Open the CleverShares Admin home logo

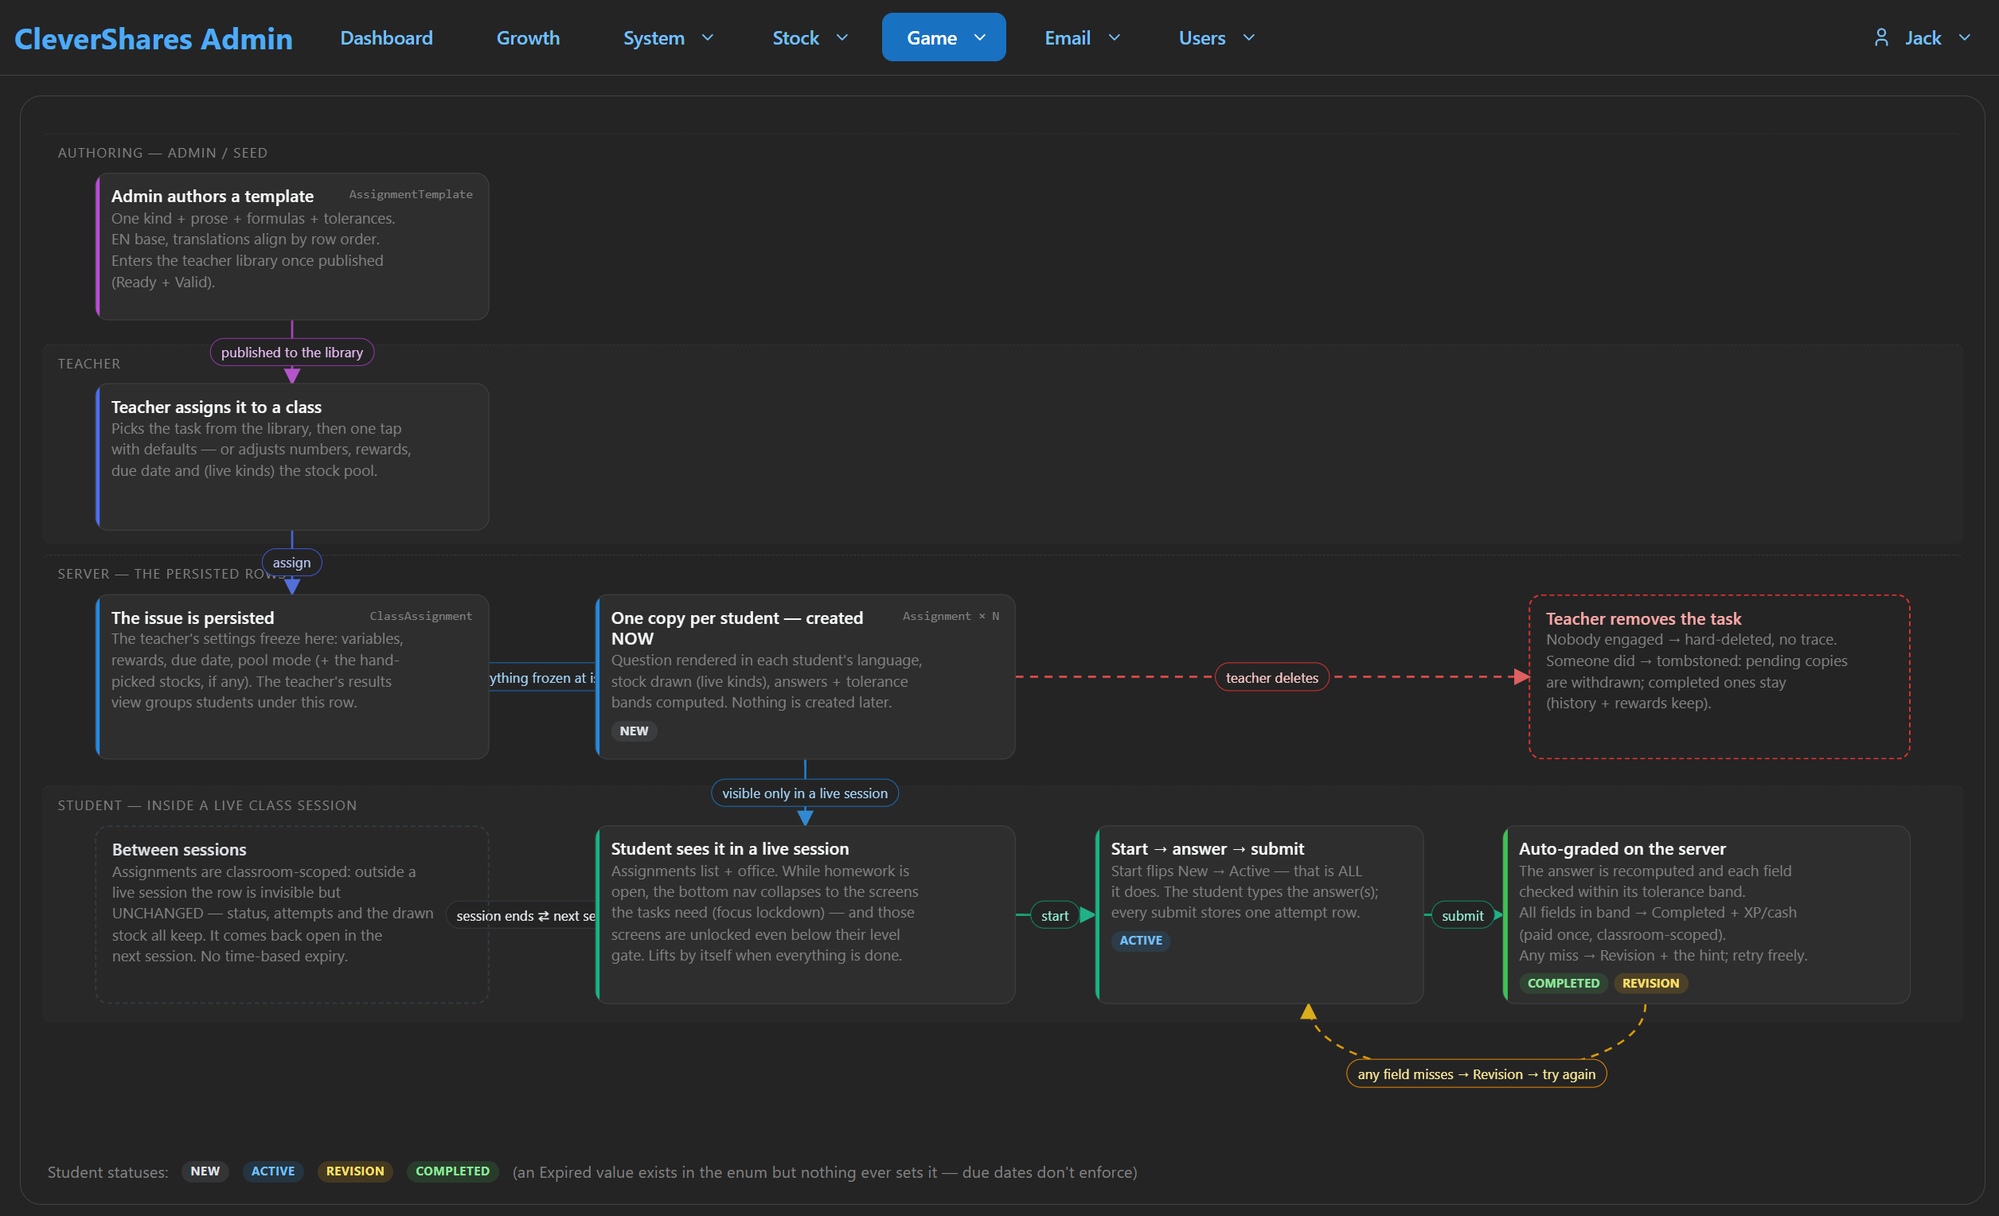pyautogui.click(x=153, y=38)
